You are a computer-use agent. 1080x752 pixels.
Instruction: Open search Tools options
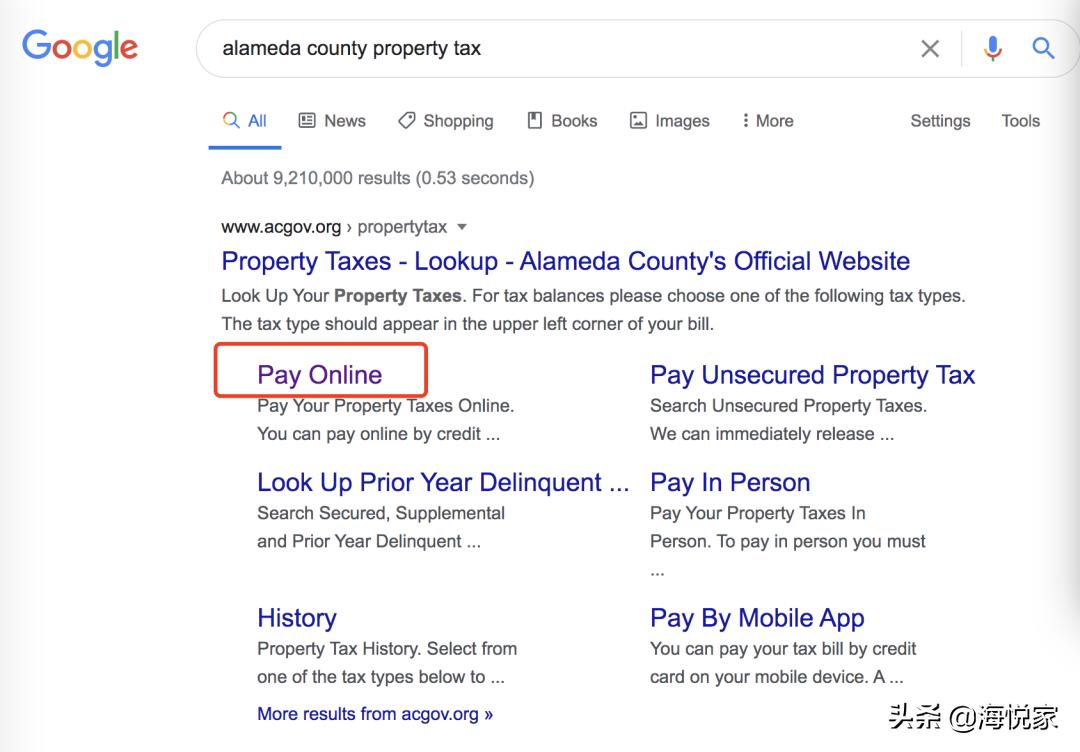(x=1020, y=121)
